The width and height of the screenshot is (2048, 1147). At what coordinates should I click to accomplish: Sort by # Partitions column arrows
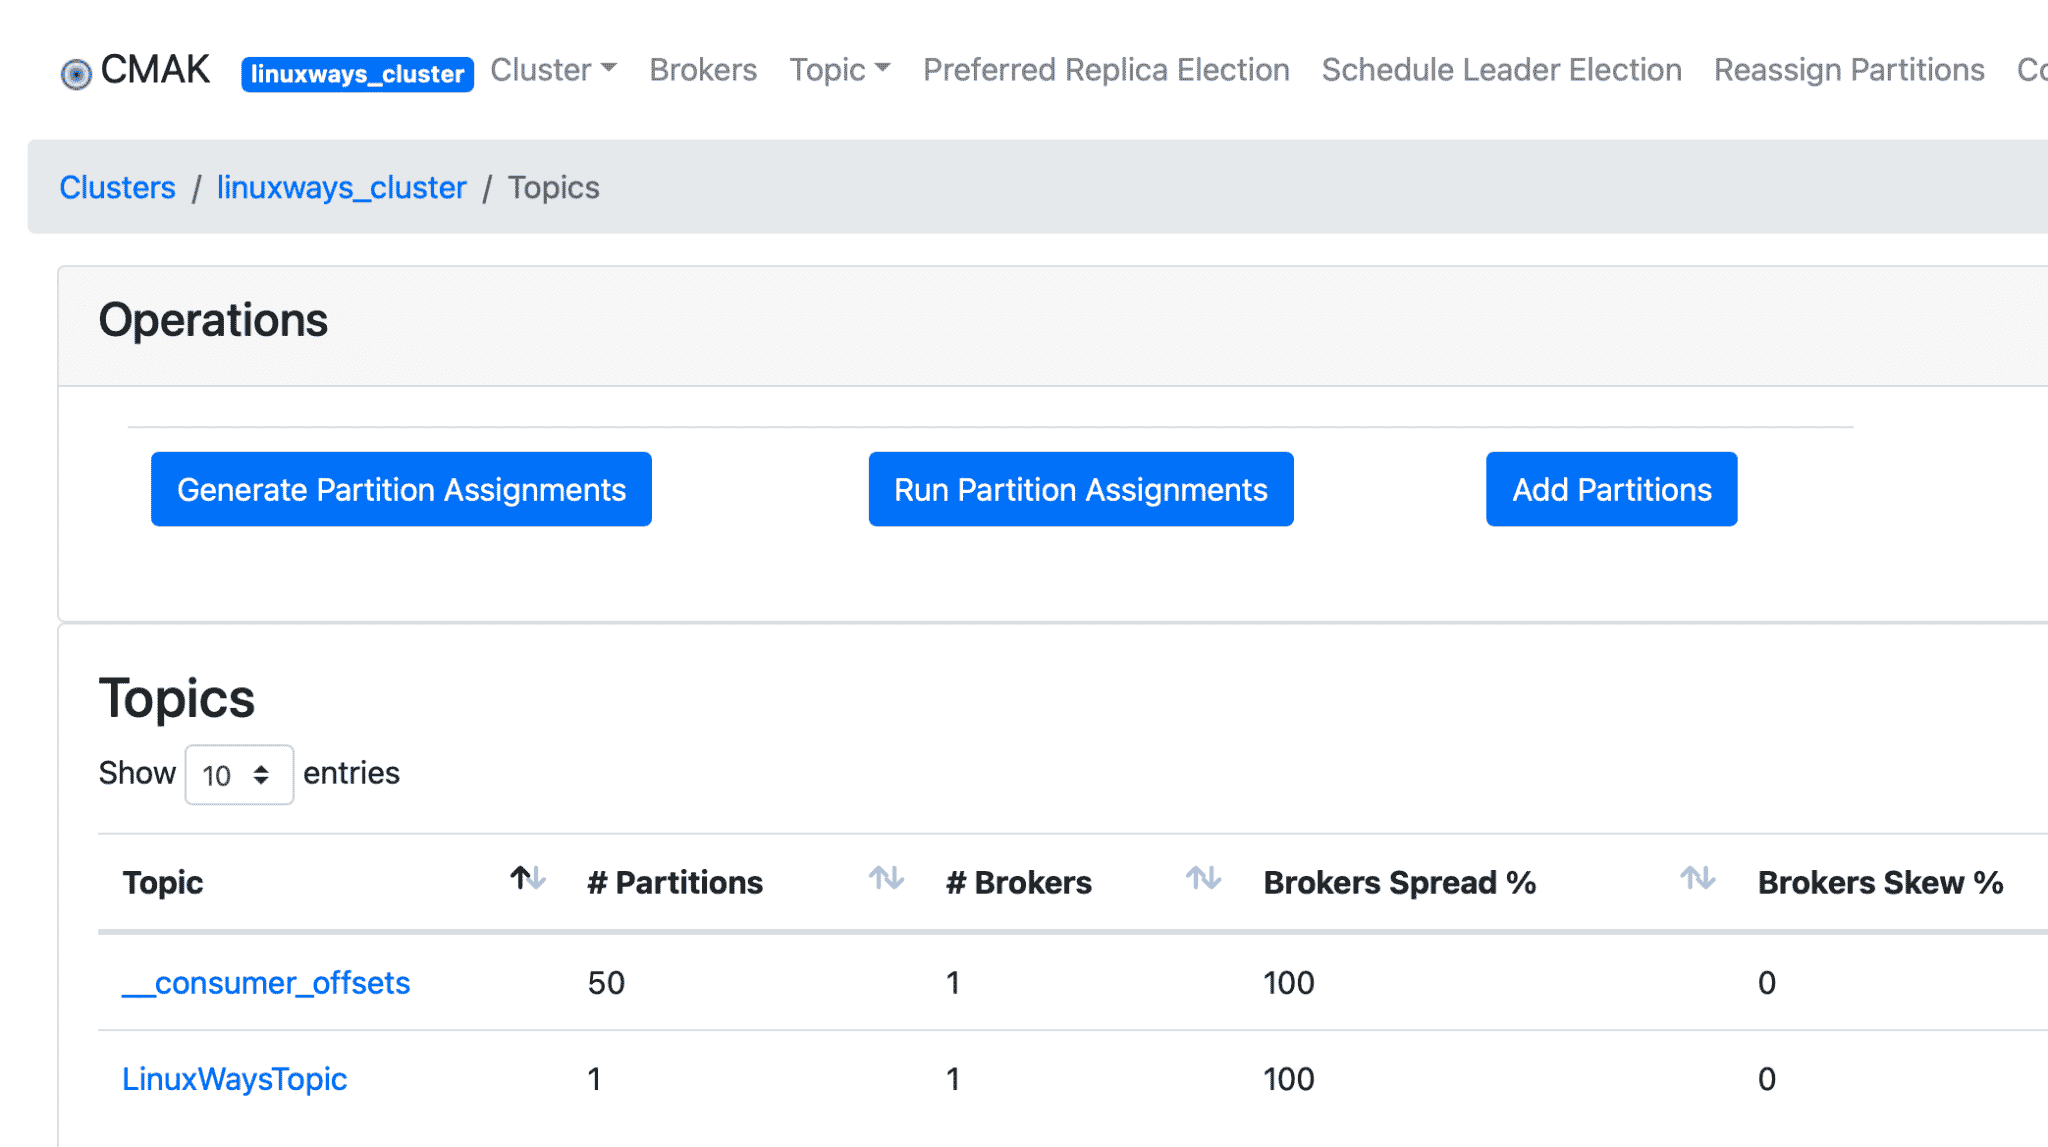point(886,879)
